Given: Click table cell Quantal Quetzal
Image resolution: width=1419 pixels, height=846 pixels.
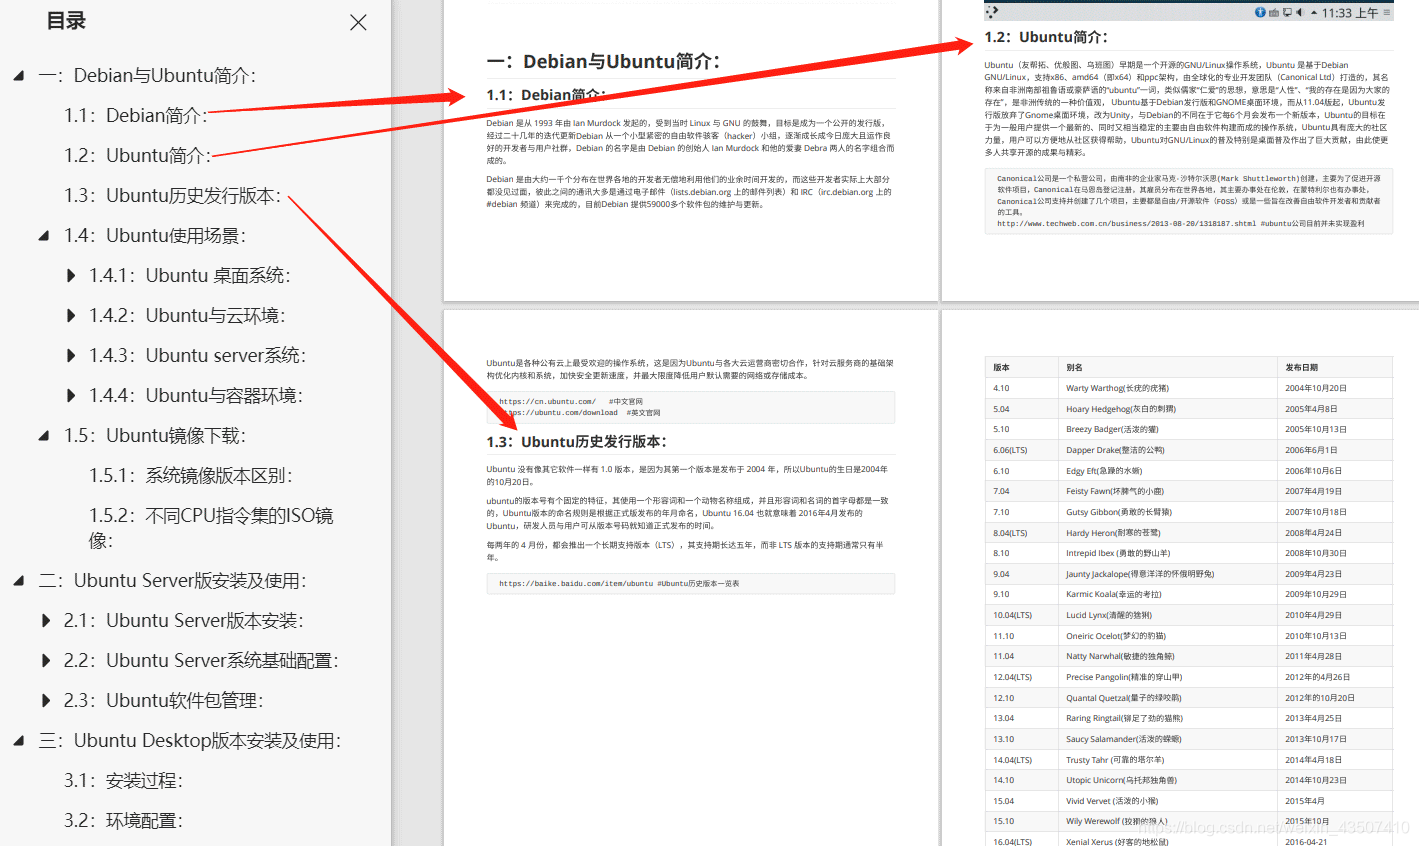Looking at the screenshot, I should point(1124,698).
